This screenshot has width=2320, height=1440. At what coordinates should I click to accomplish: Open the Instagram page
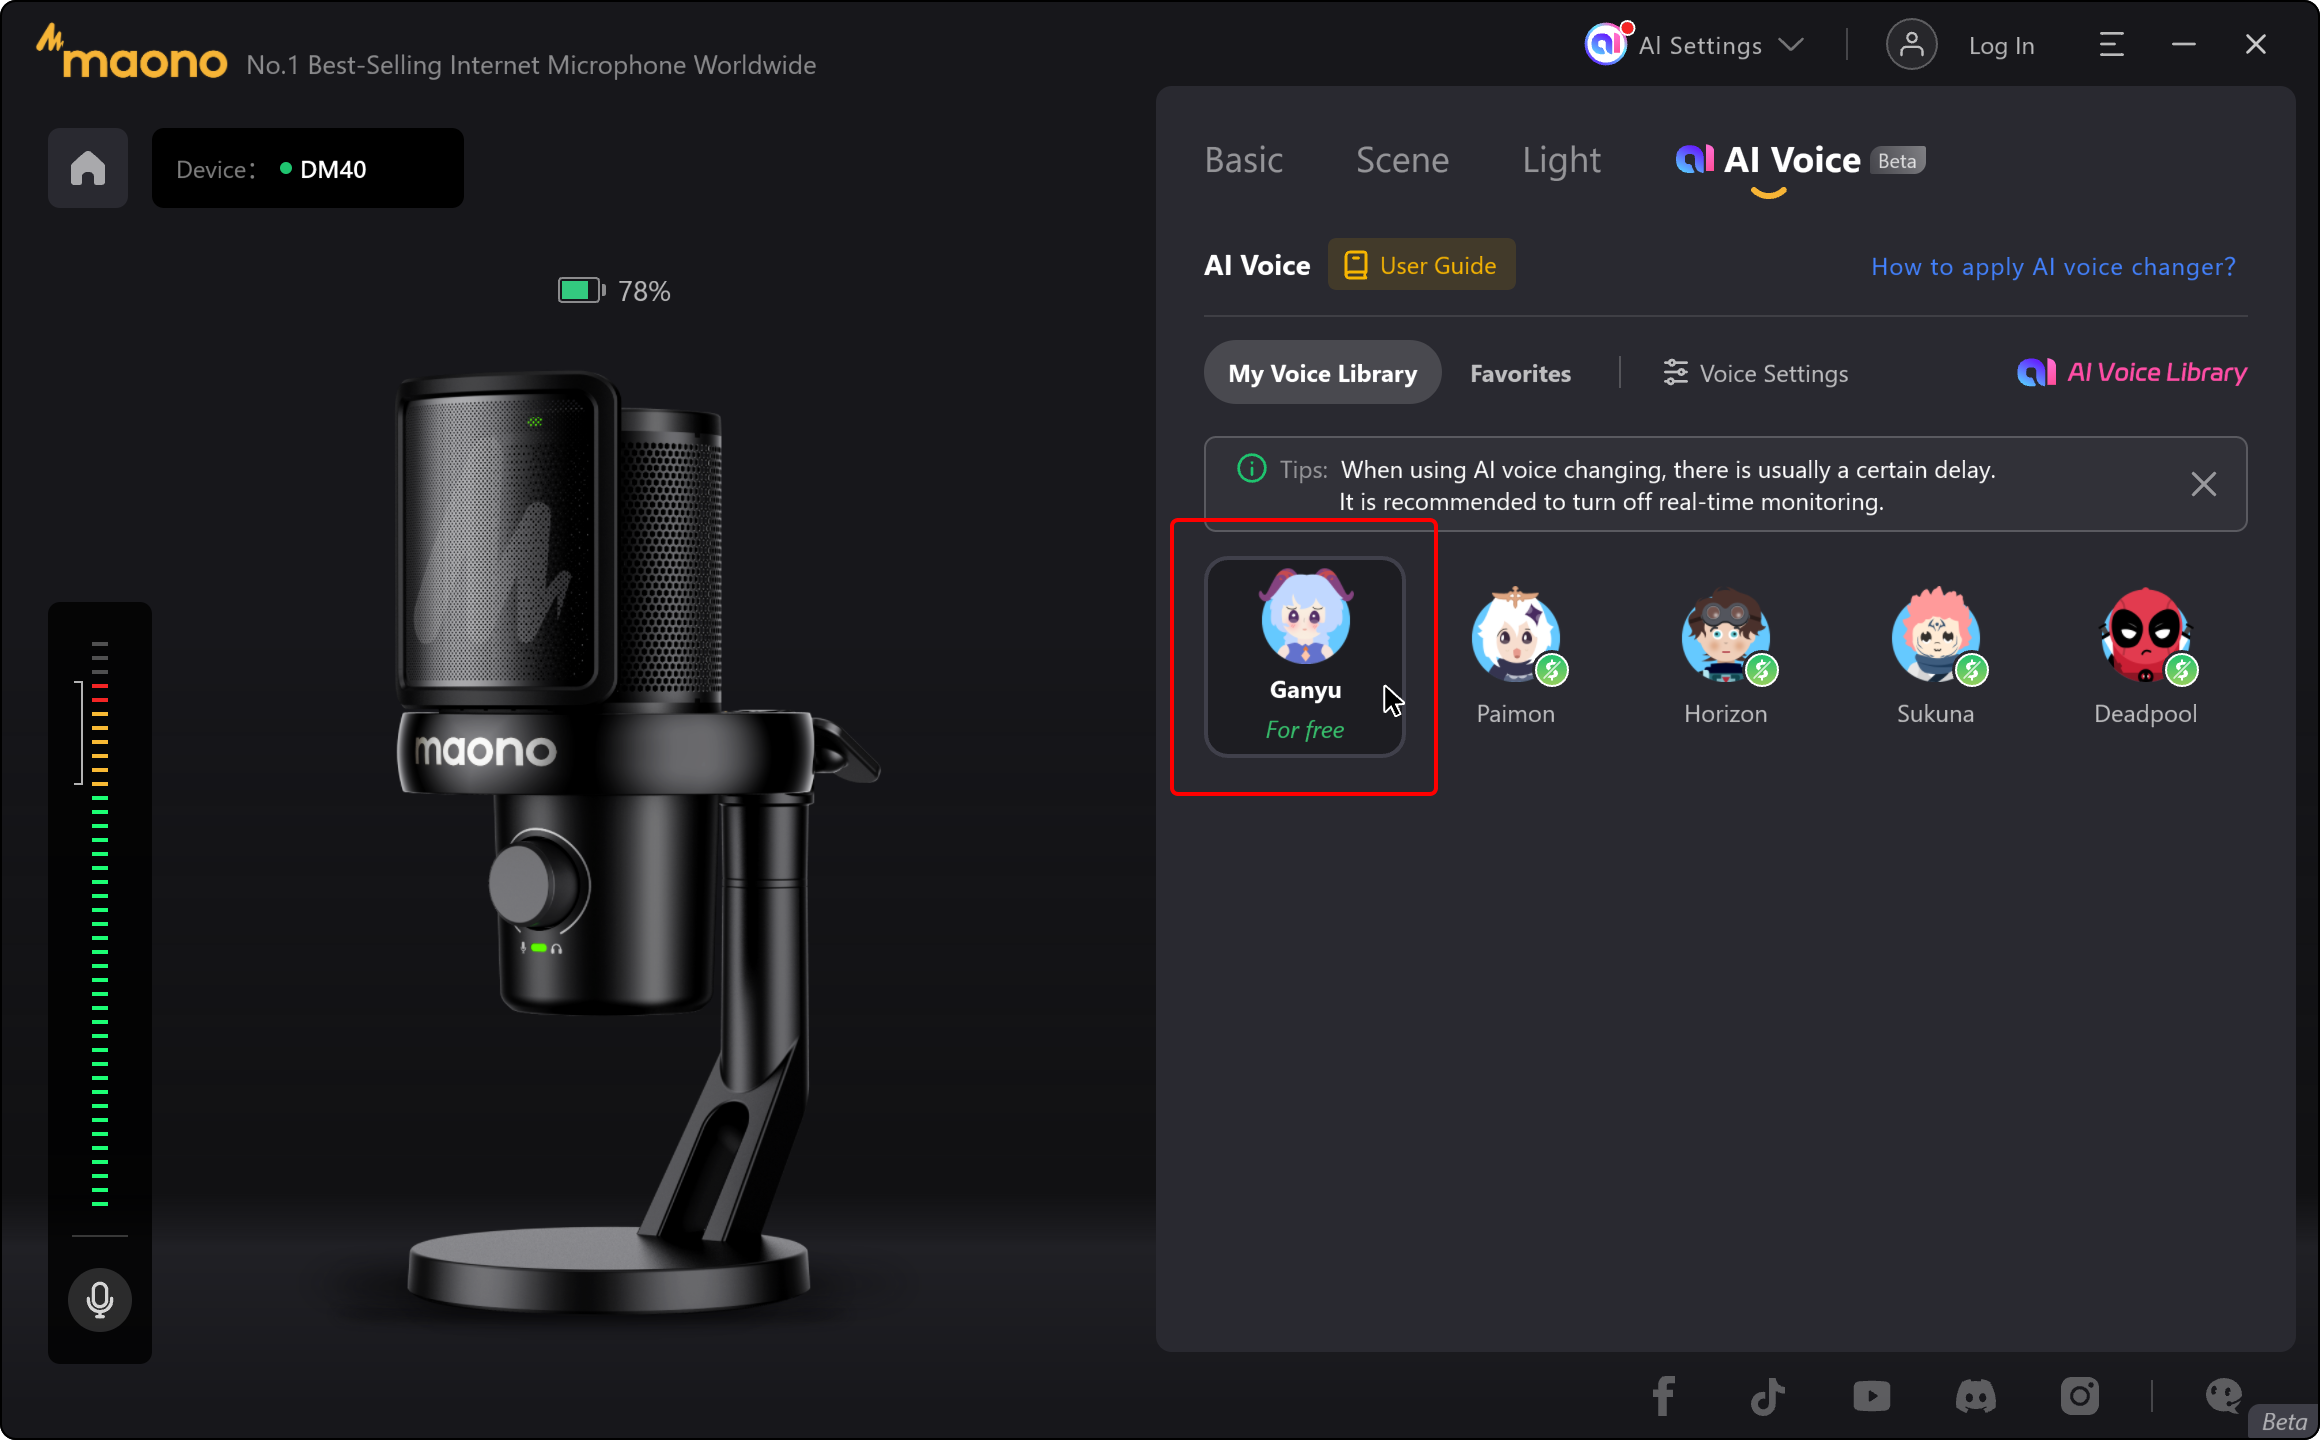[x=2080, y=1396]
